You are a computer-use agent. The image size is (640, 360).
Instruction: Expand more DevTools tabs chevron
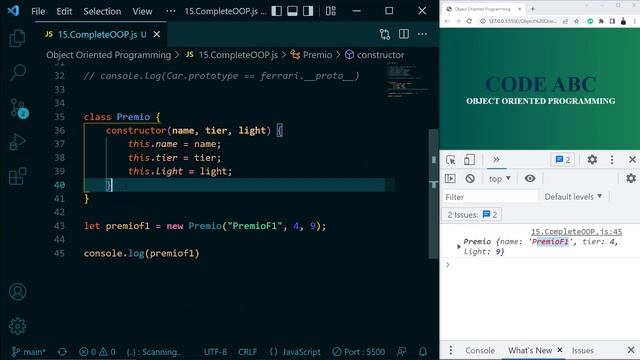point(496,160)
